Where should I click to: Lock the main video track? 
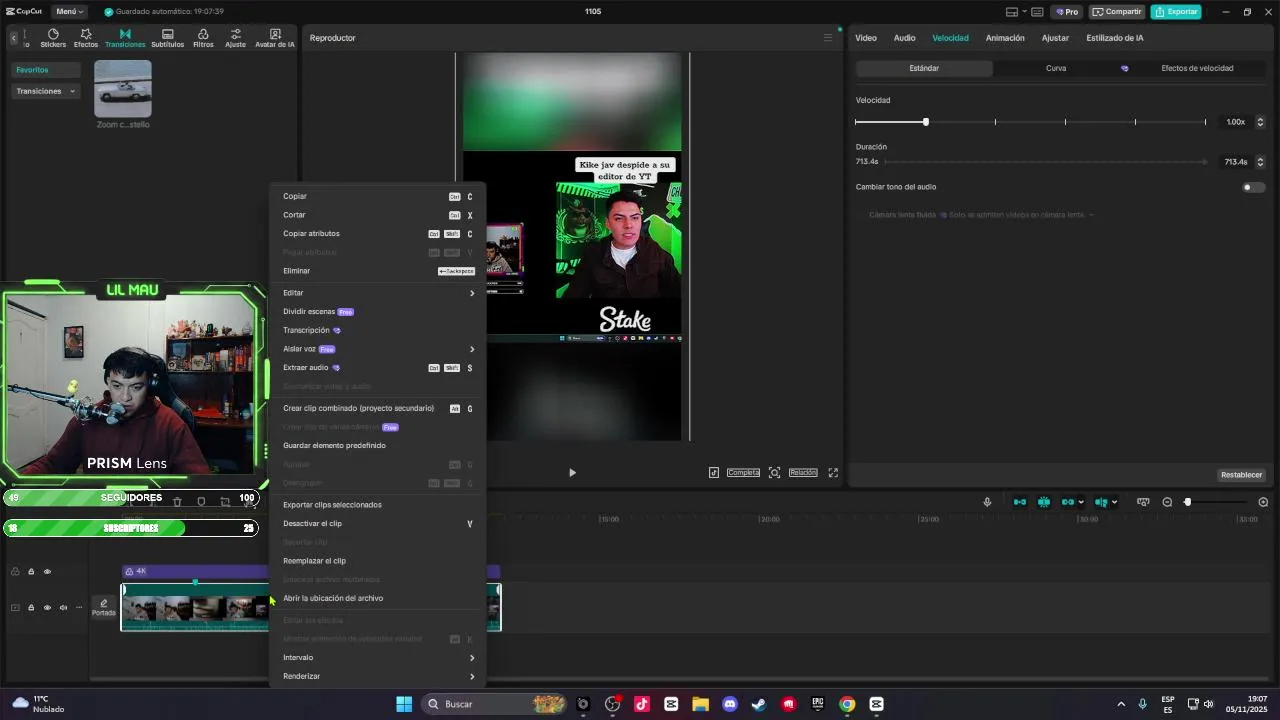click(31, 607)
